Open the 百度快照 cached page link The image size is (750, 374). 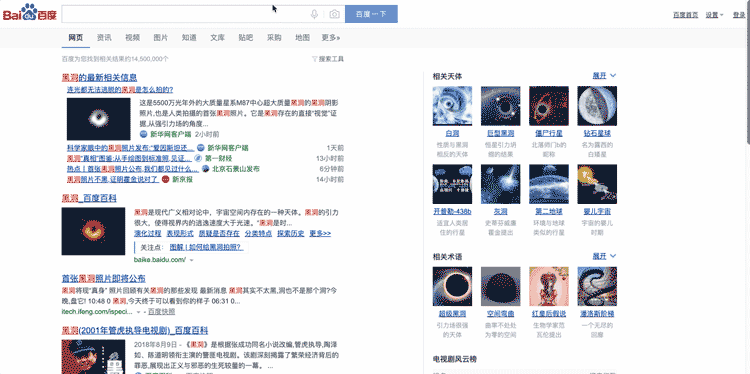[161, 312]
